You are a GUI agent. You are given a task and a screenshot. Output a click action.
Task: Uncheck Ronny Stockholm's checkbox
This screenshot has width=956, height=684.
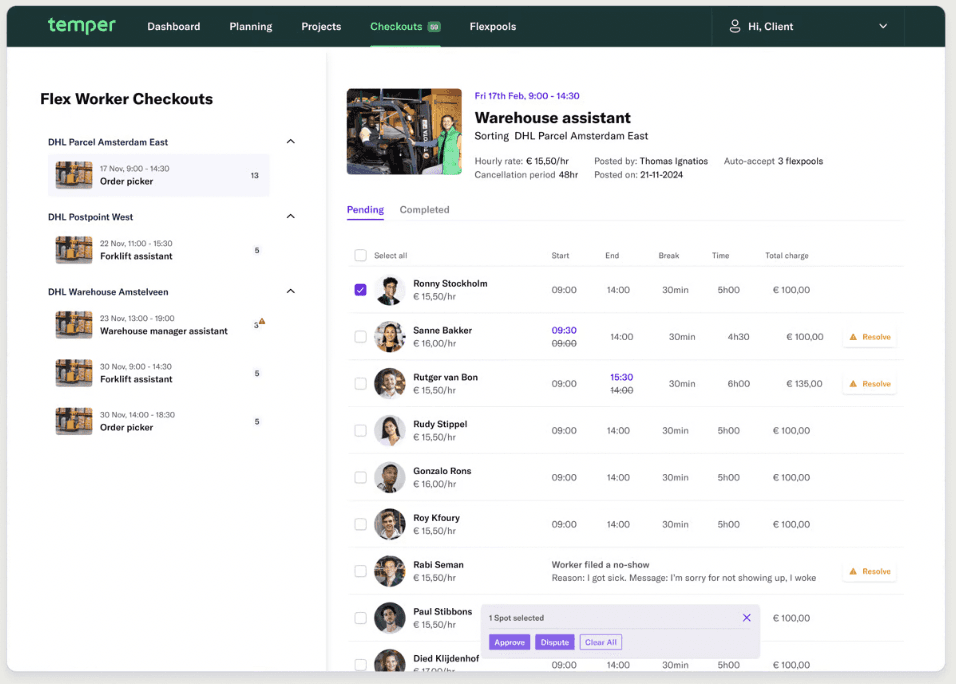pos(360,290)
